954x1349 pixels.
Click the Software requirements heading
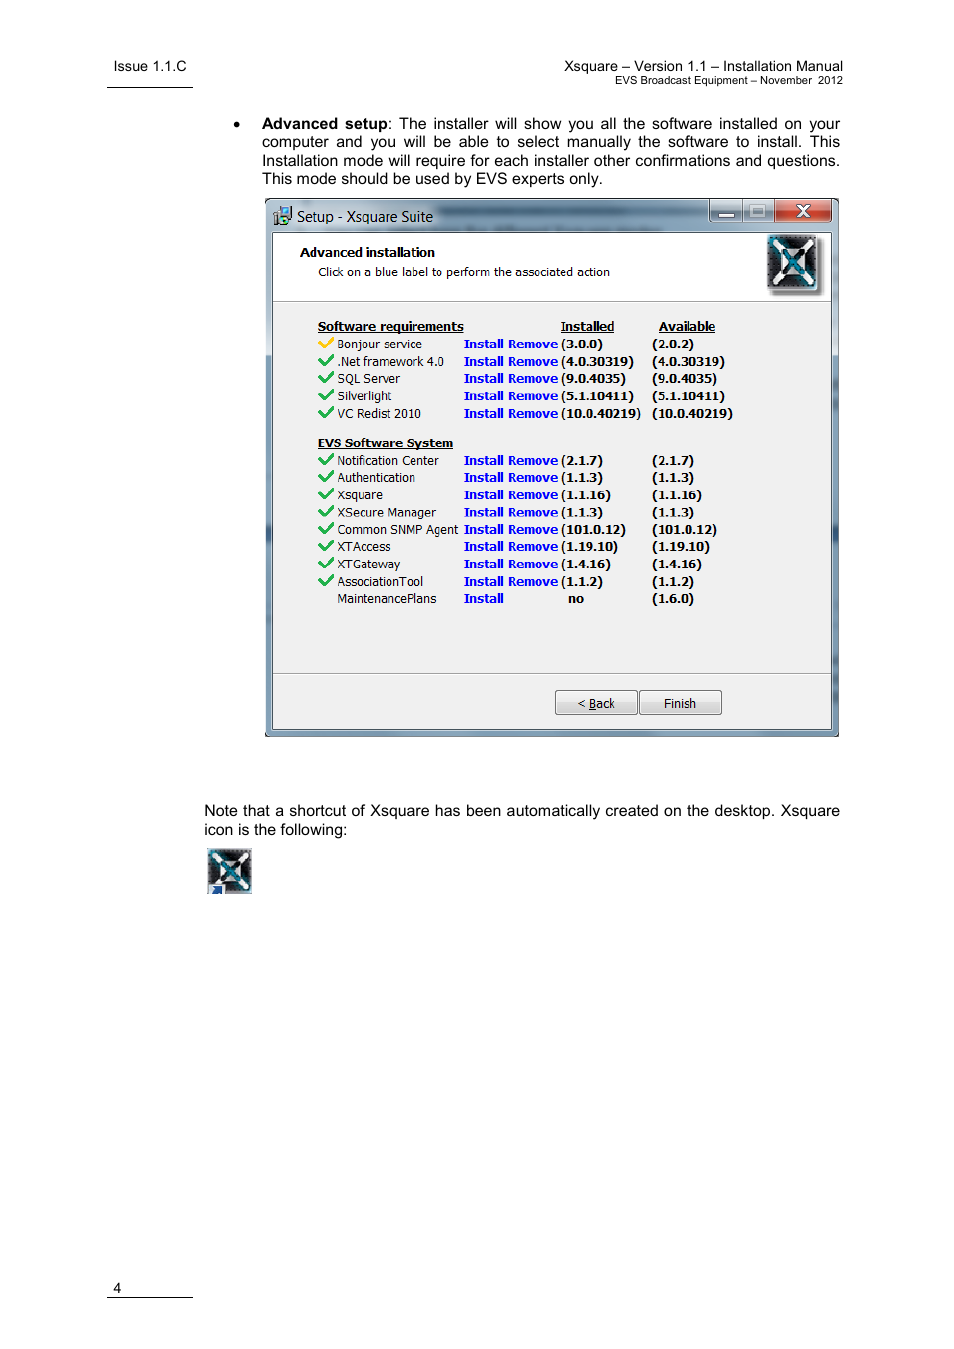[x=391, y=327]
